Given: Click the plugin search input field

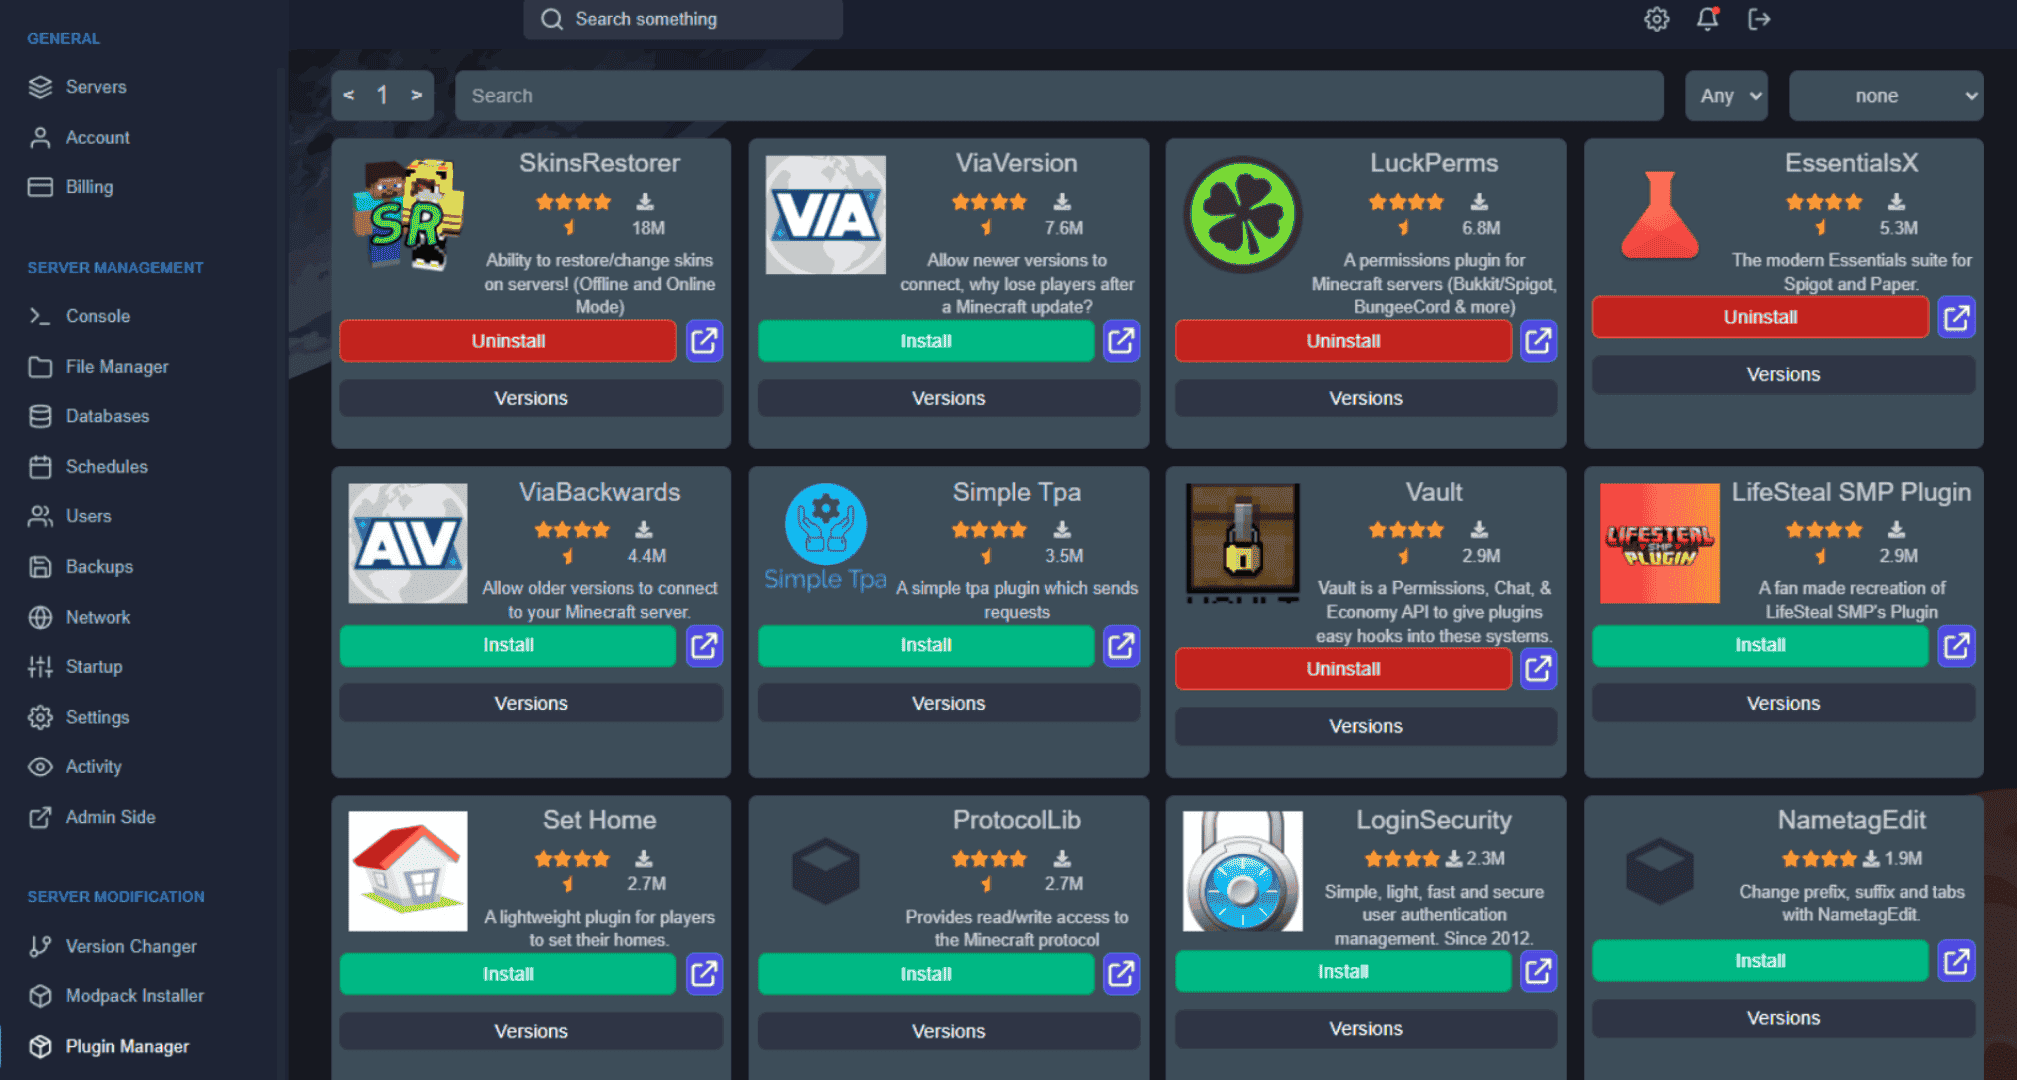Looking at the screenshot, I should [1060, 95].
